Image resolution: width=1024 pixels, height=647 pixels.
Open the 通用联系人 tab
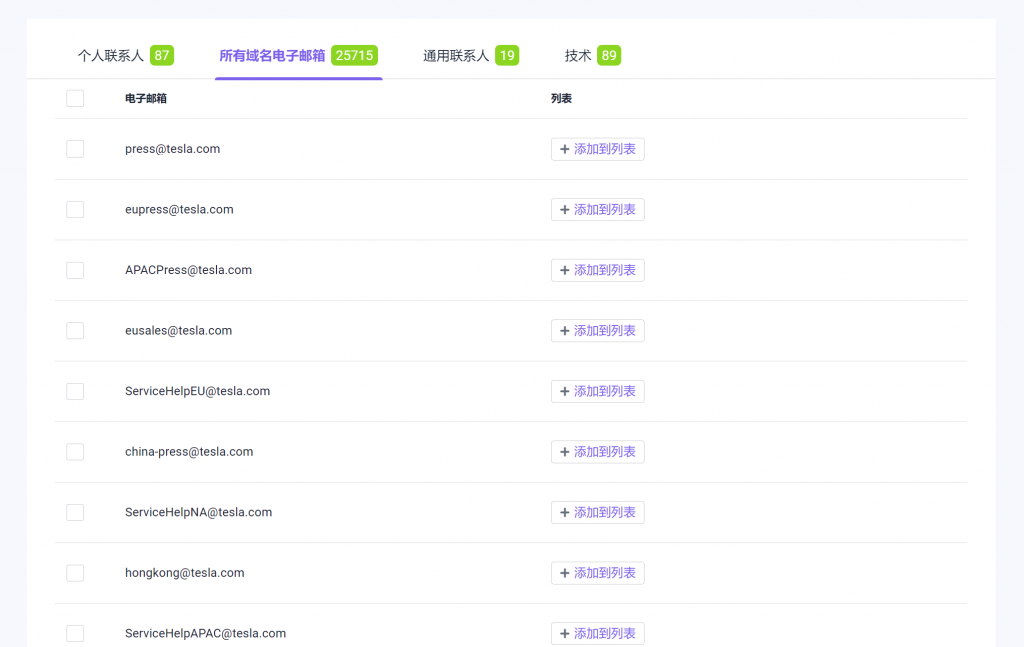[x=471, y=55]
